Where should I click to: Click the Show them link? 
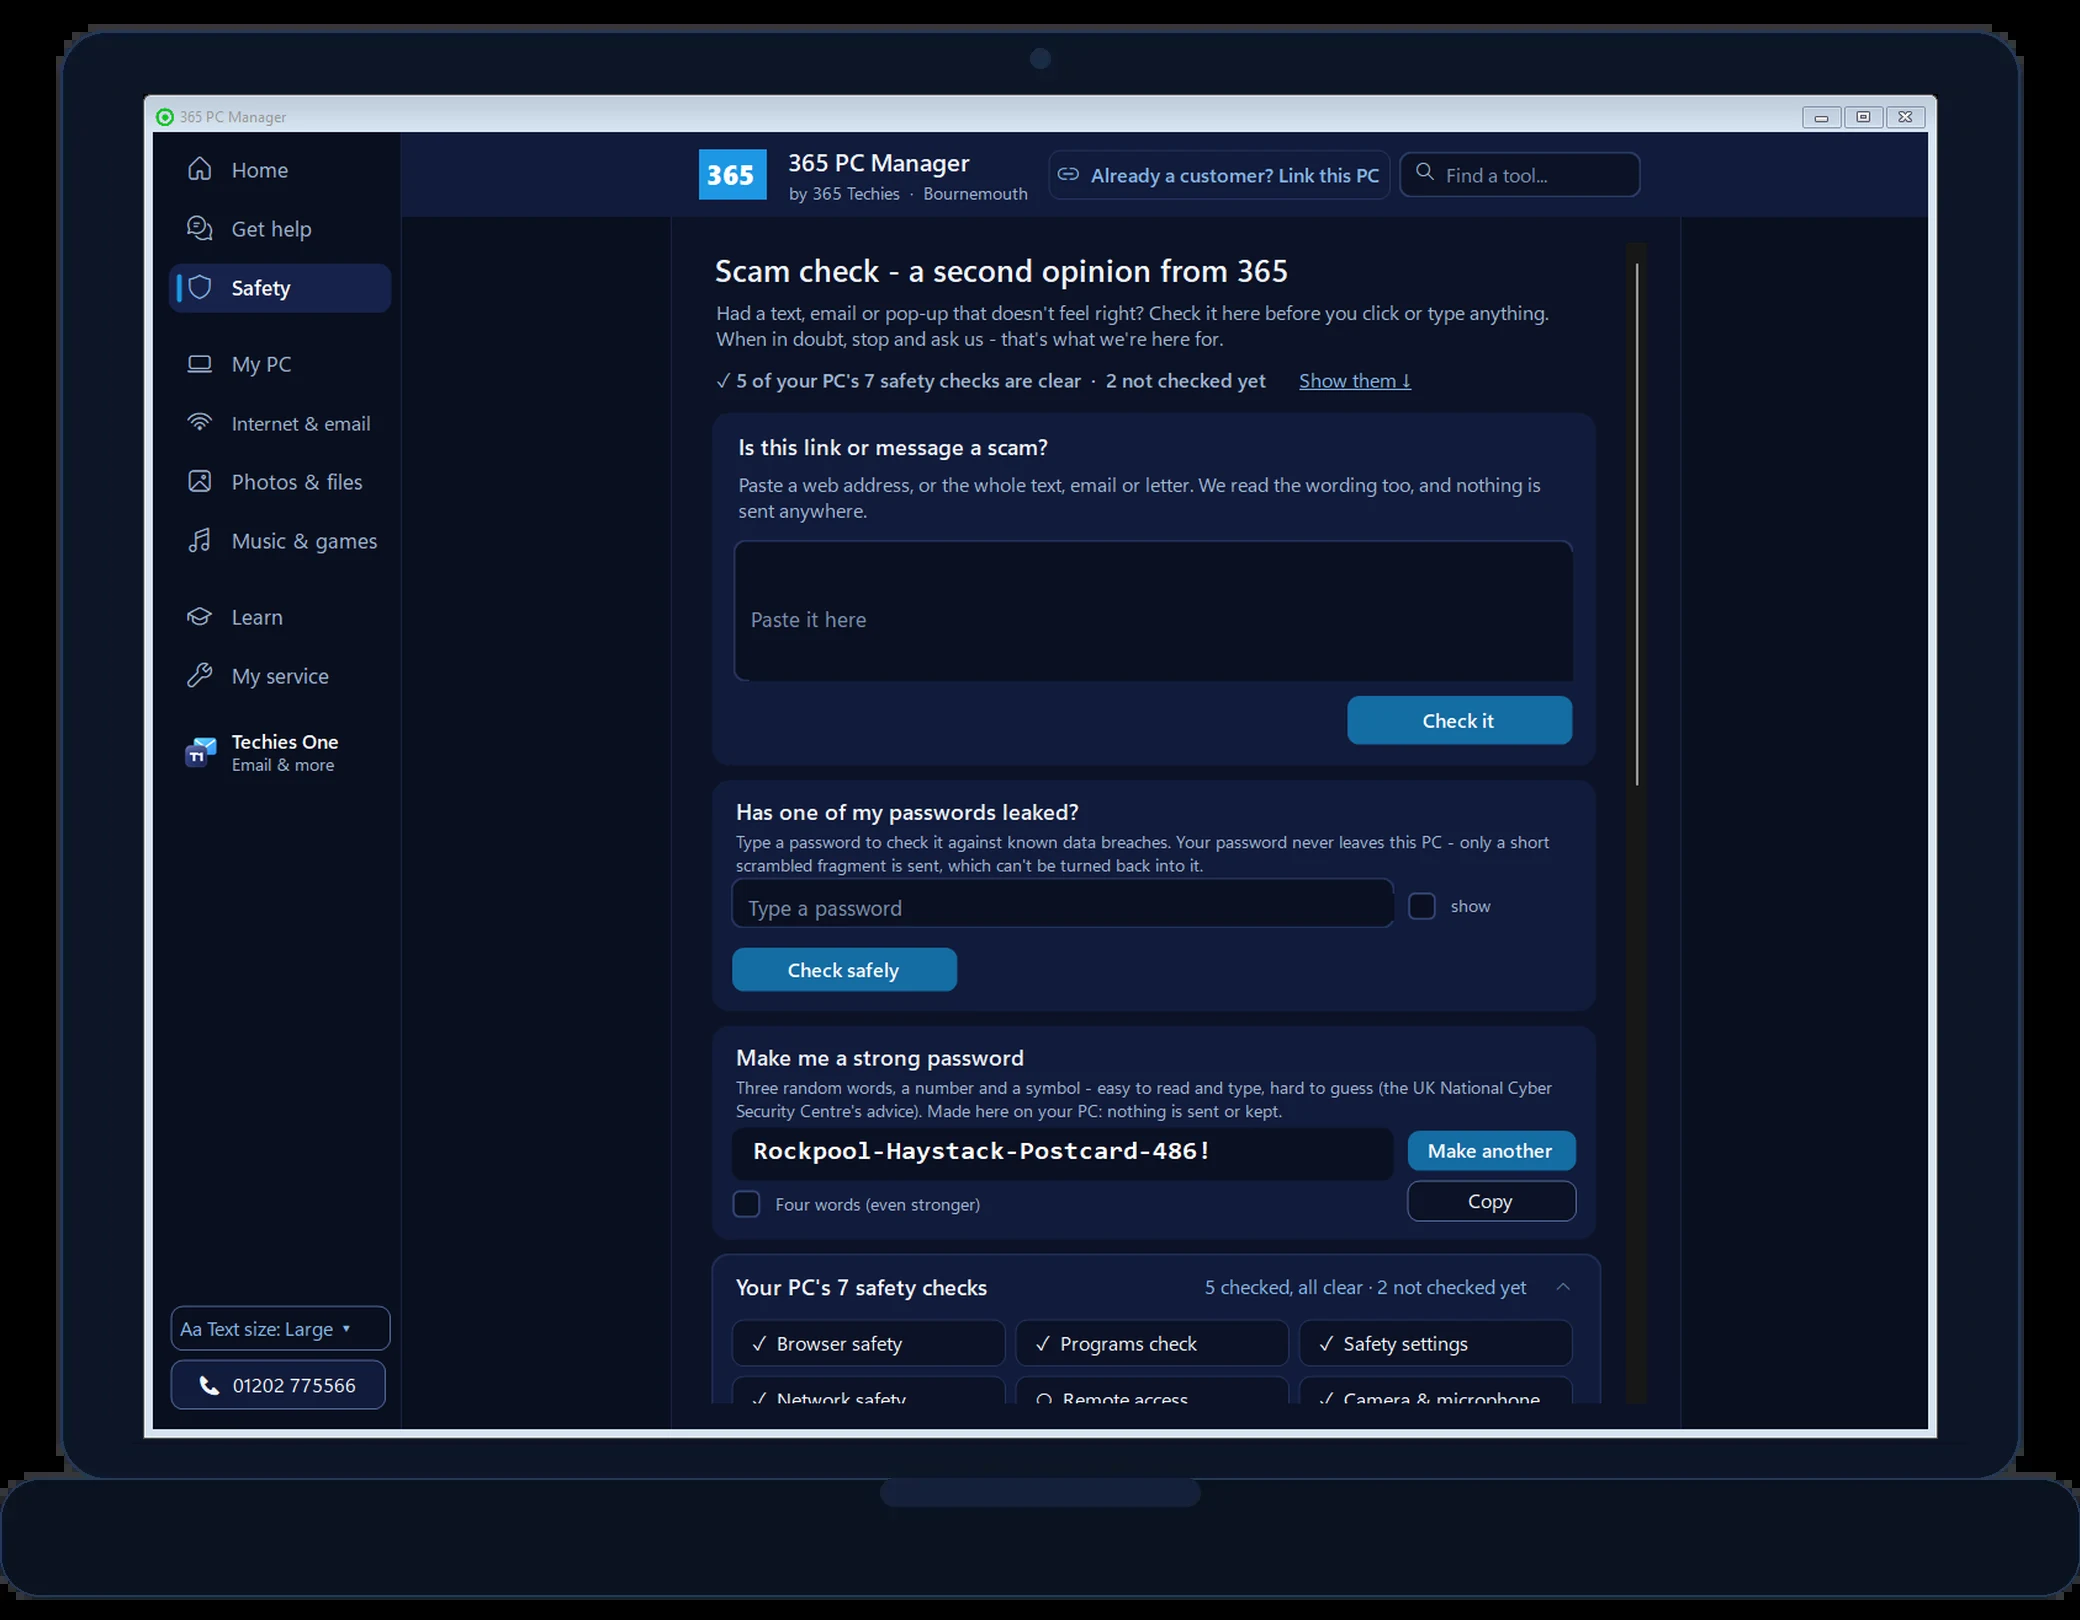1355,381
